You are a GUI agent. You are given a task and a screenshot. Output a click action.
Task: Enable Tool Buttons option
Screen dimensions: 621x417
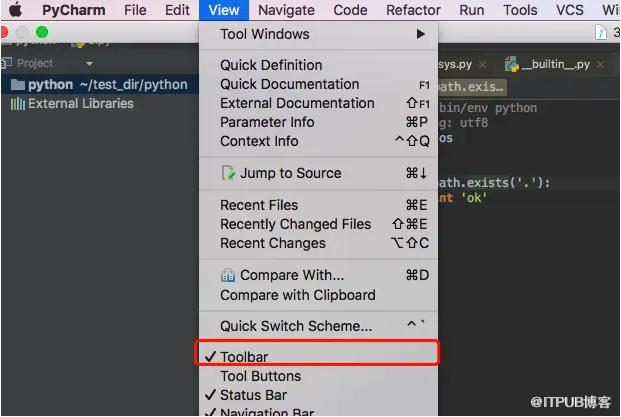[318, 376]
